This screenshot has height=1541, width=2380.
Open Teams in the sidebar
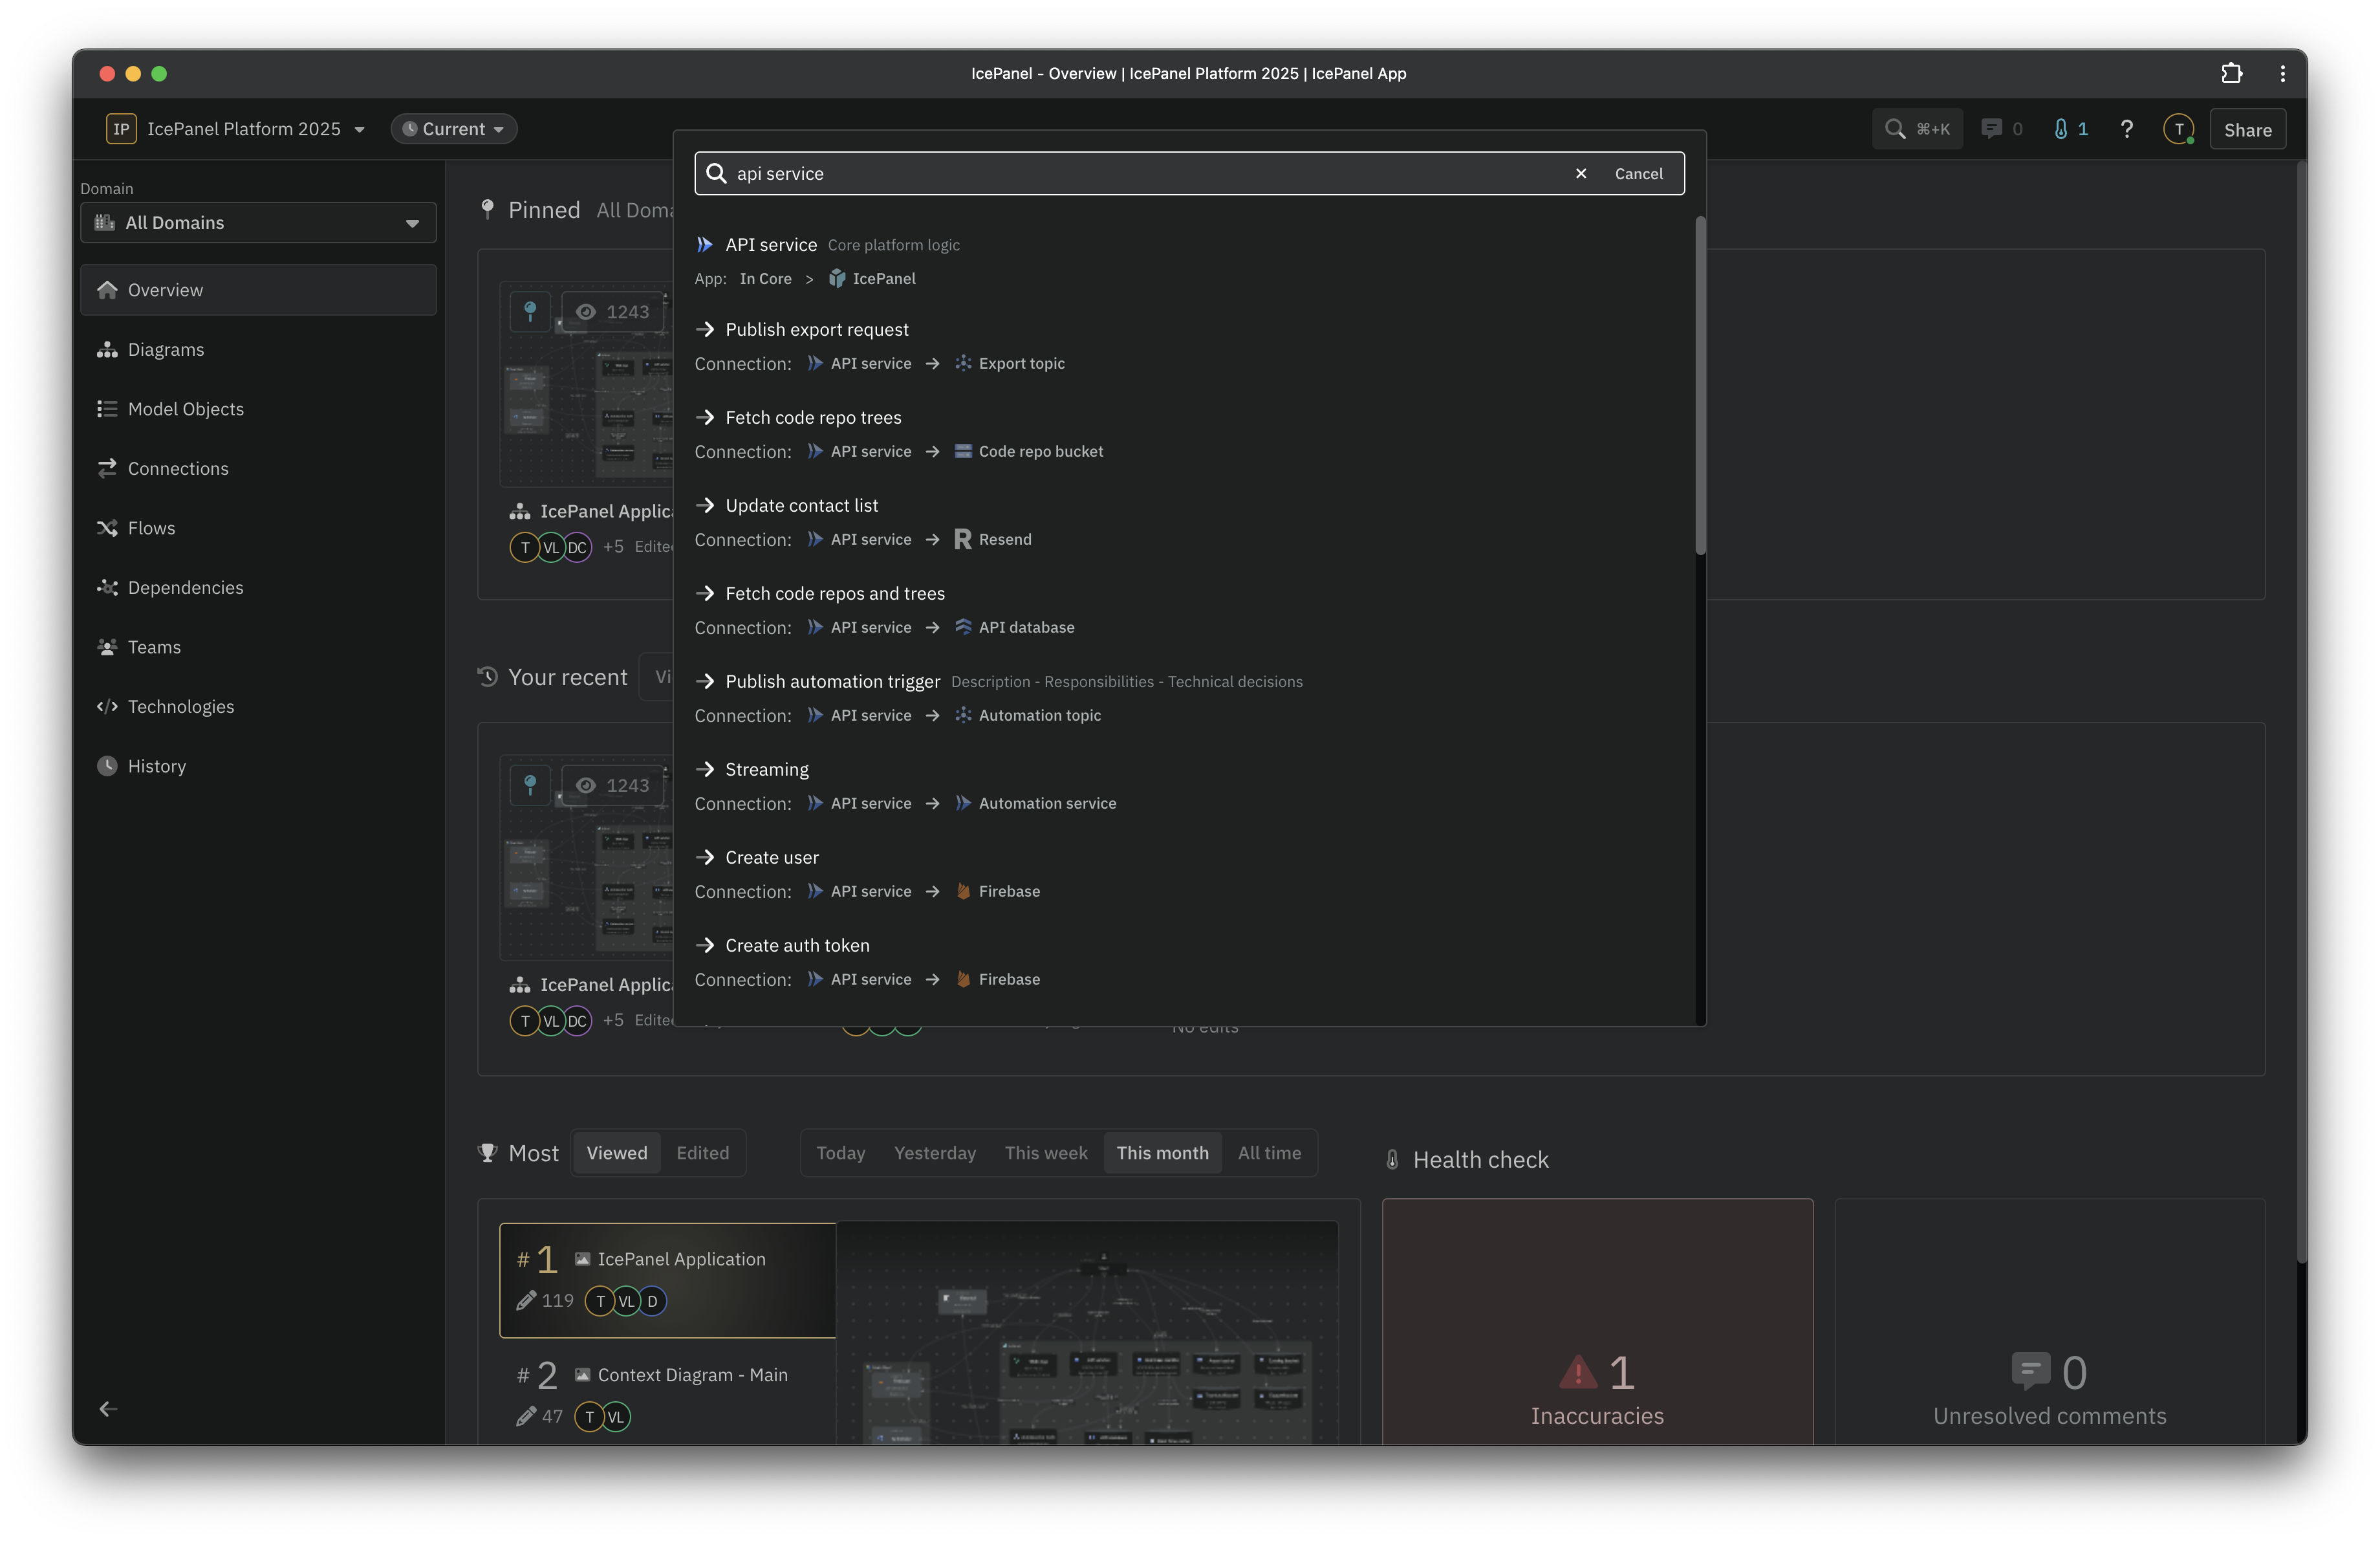(258, 647)
